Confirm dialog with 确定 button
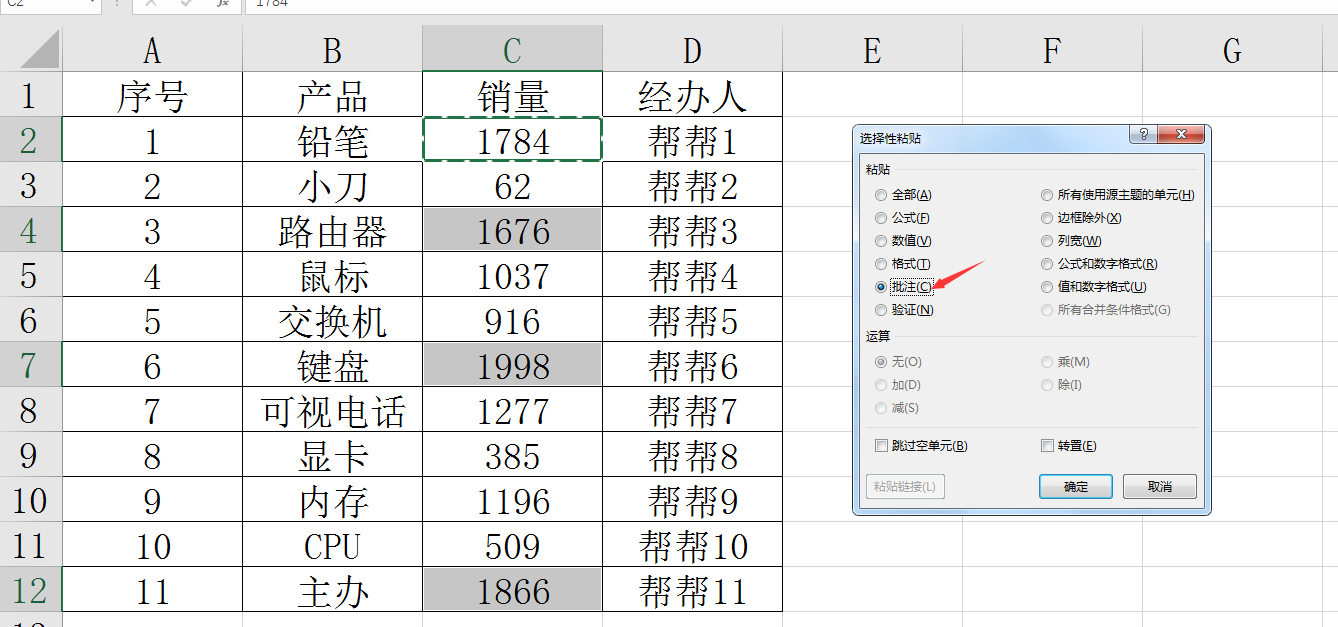The image size is (1338, 627). (x=1076, y=487)
